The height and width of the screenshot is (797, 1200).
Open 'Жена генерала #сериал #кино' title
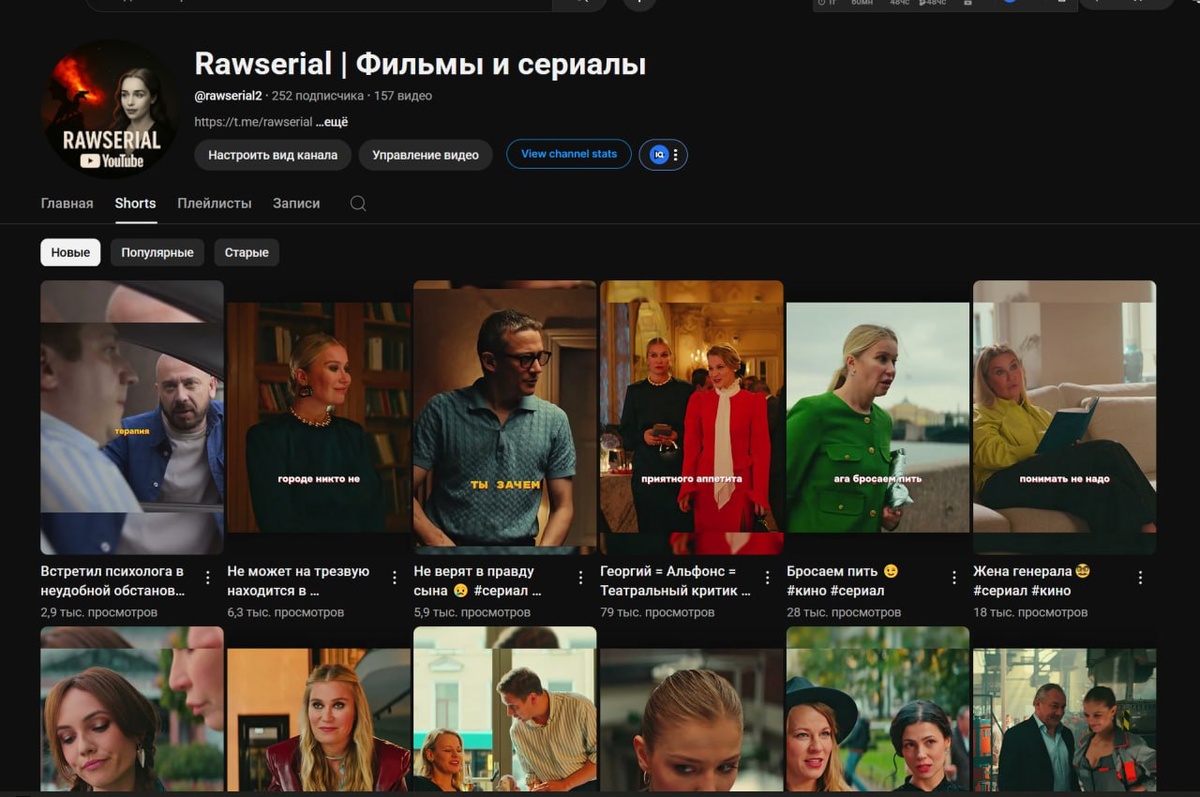[x=1031, y=581]
